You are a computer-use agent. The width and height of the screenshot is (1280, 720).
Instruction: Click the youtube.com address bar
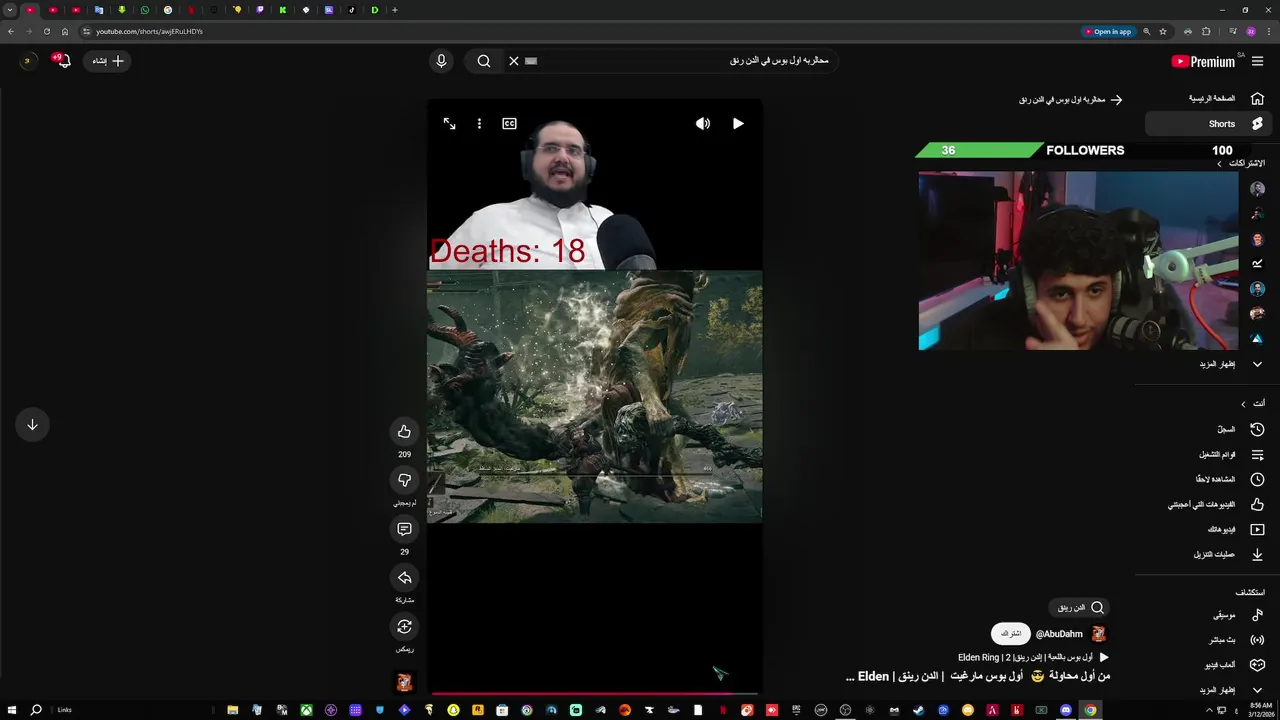point(580,31)
